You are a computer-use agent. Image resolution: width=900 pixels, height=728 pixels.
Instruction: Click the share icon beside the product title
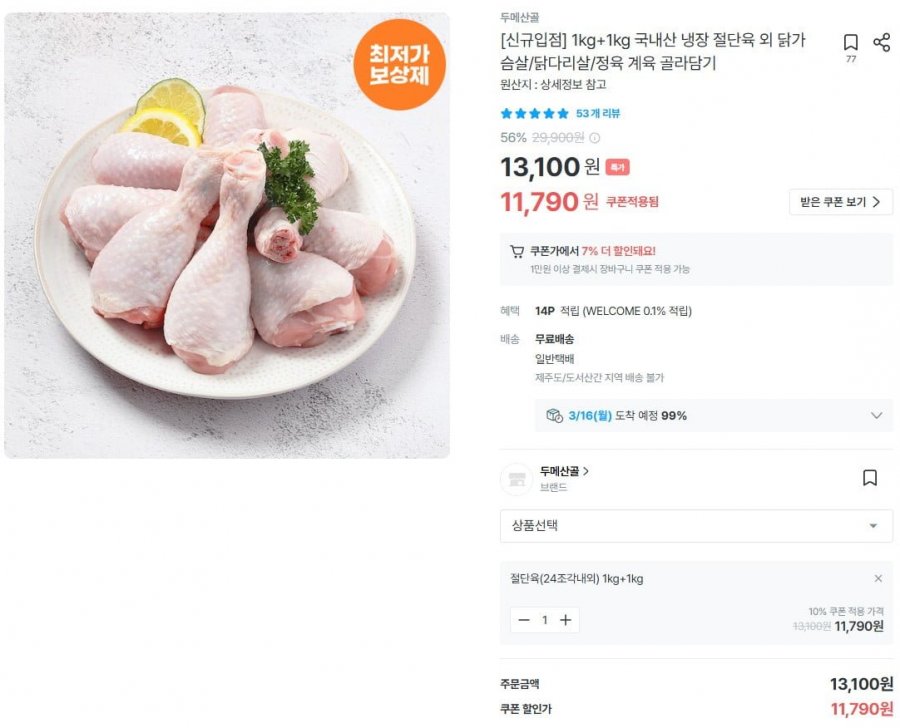tap(883, 40)
